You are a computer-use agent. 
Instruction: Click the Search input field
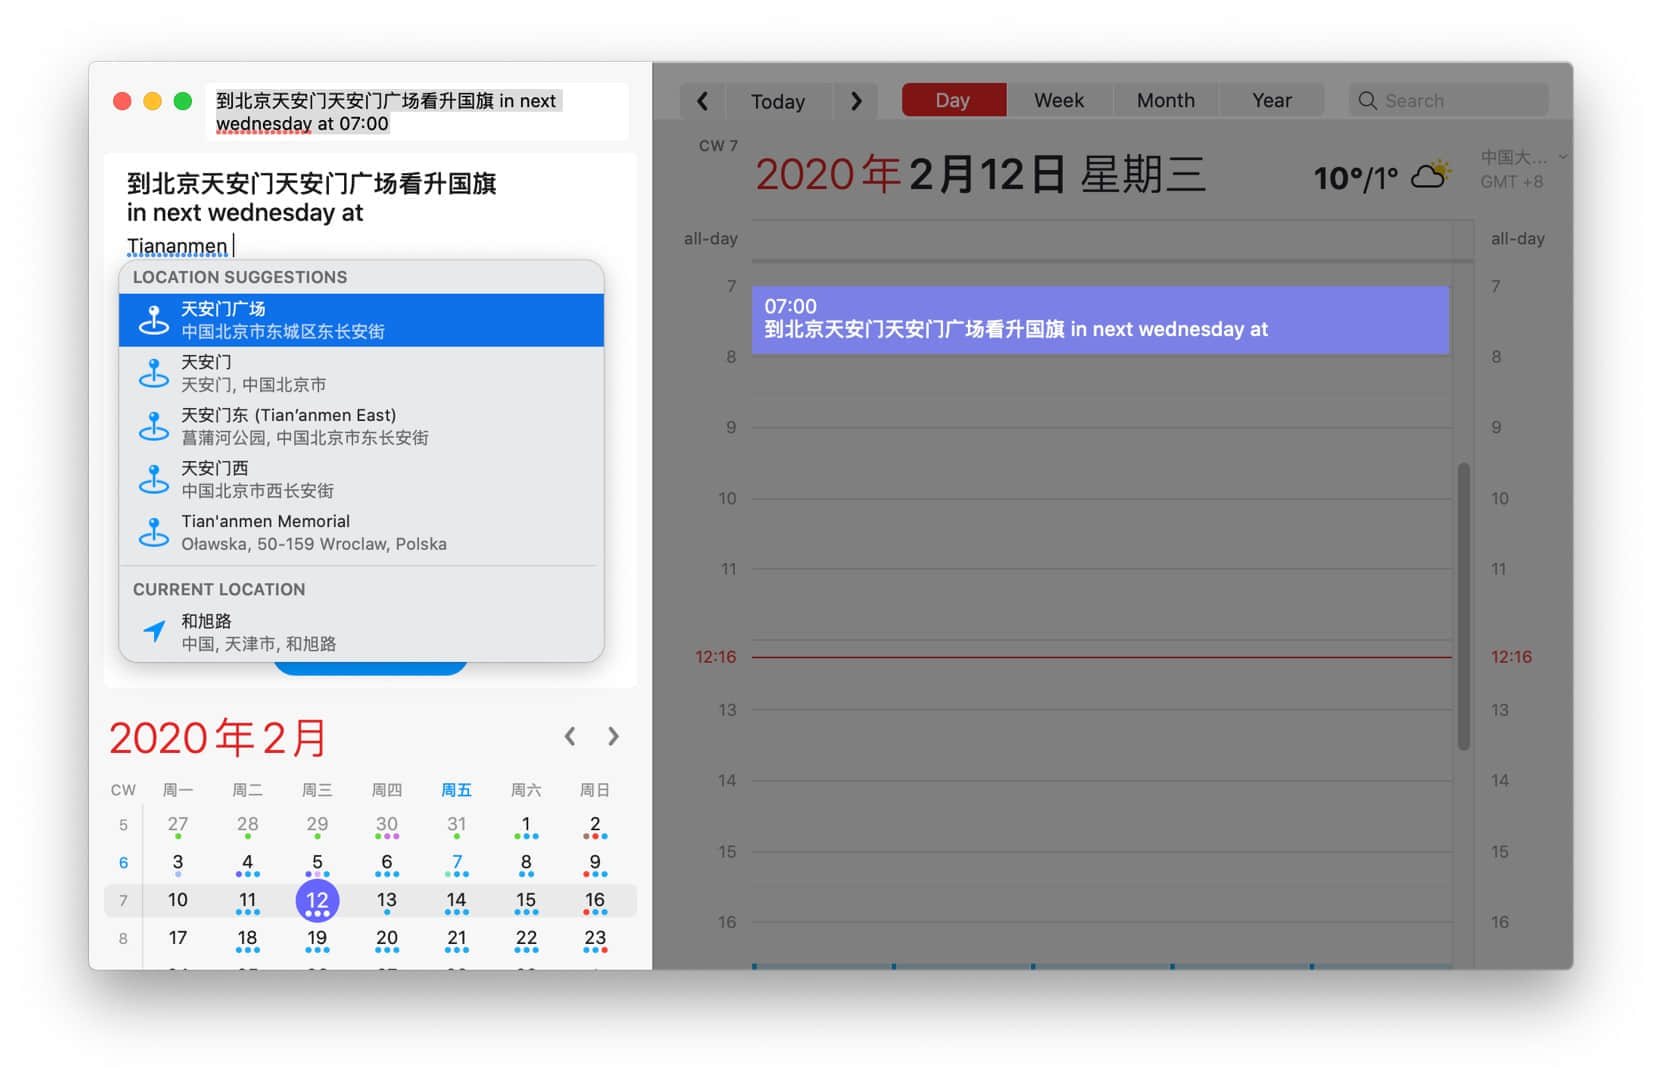tap(1448, 101)
